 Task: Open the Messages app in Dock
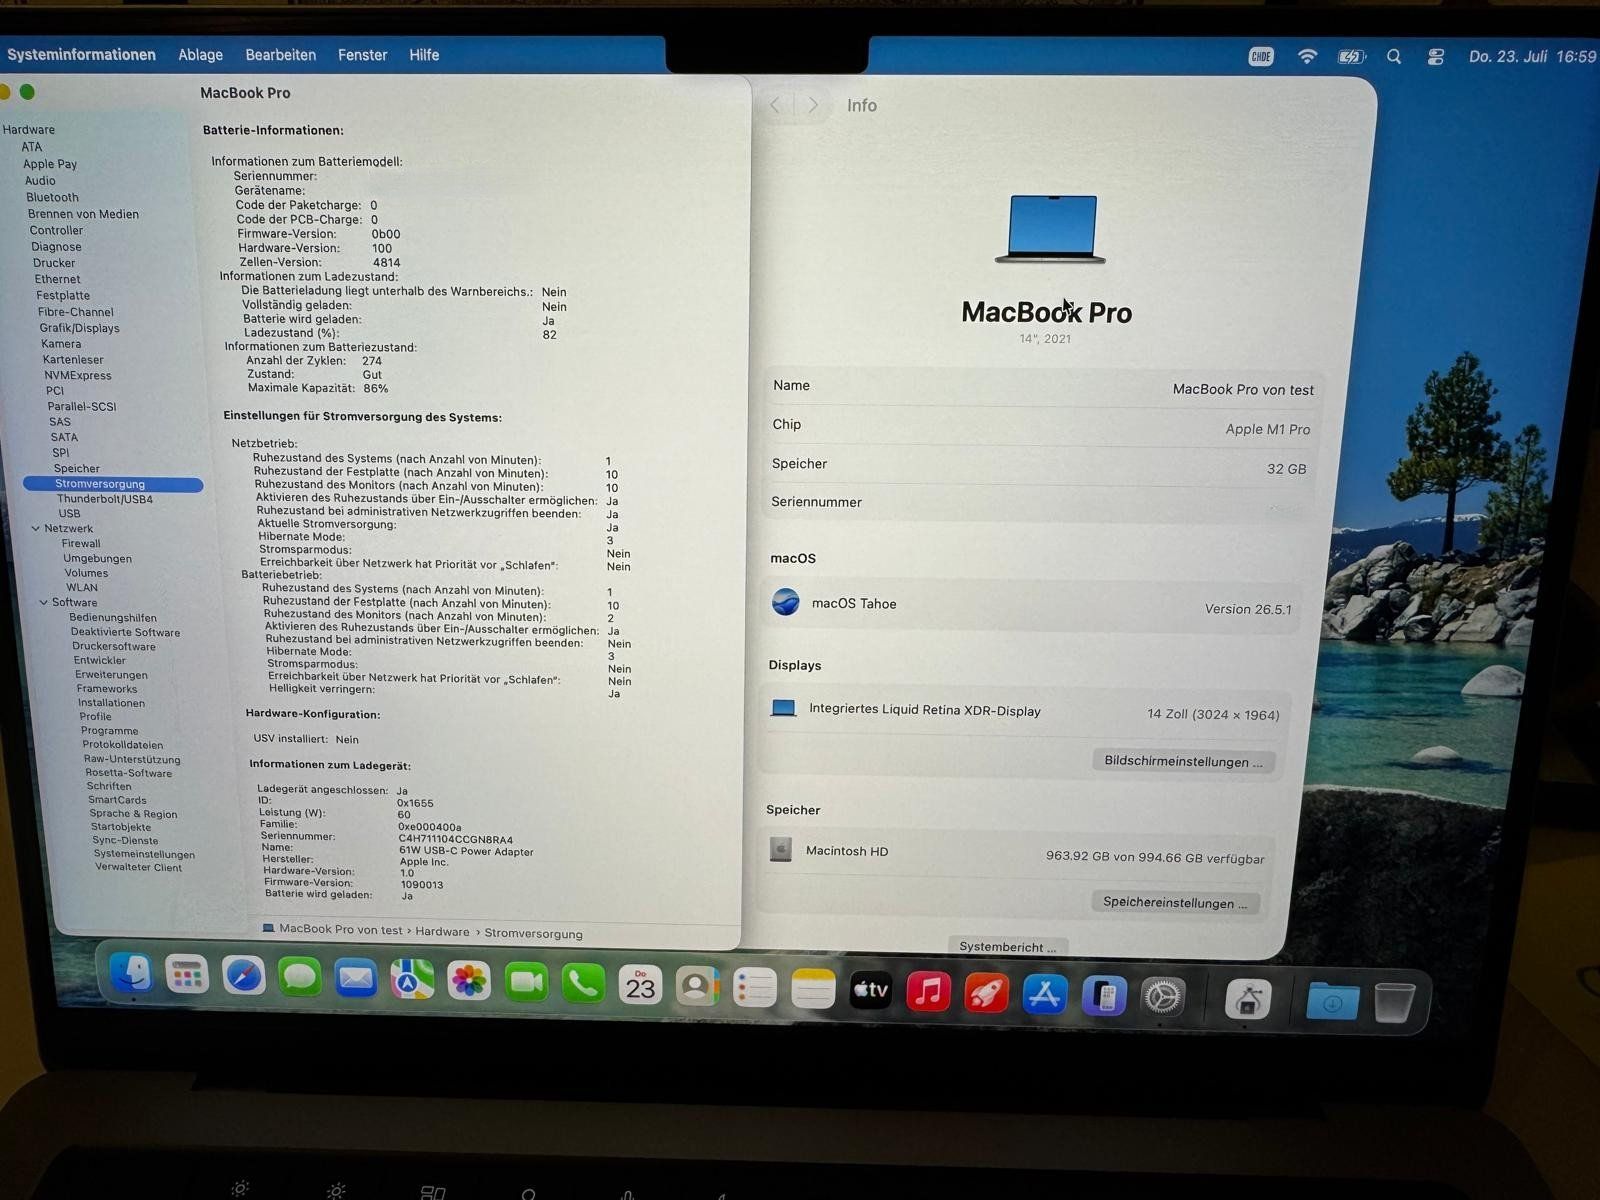click(299, 977)
